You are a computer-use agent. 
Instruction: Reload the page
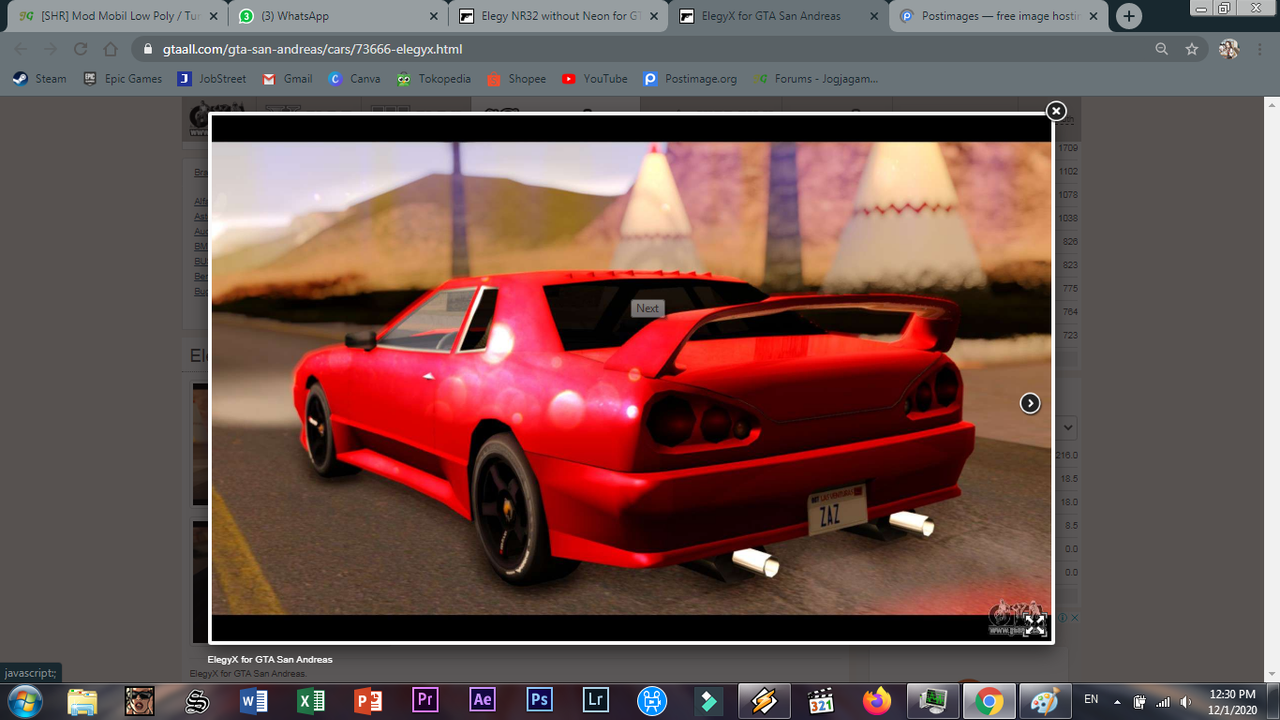click(81, 49)
